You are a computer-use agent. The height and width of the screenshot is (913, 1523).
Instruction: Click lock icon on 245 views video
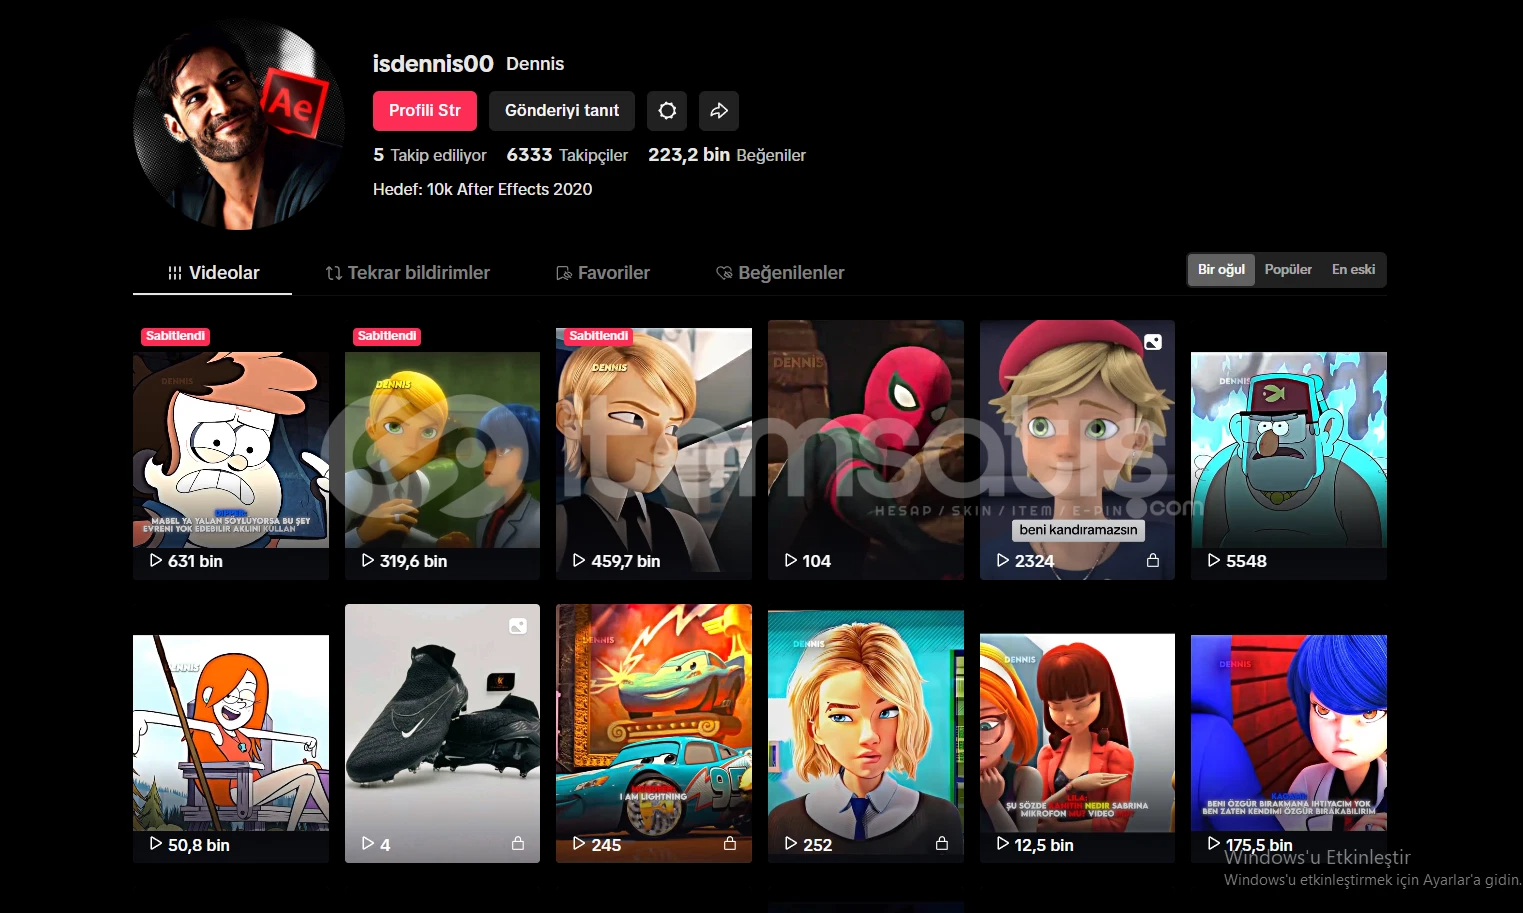pos(730,844)
